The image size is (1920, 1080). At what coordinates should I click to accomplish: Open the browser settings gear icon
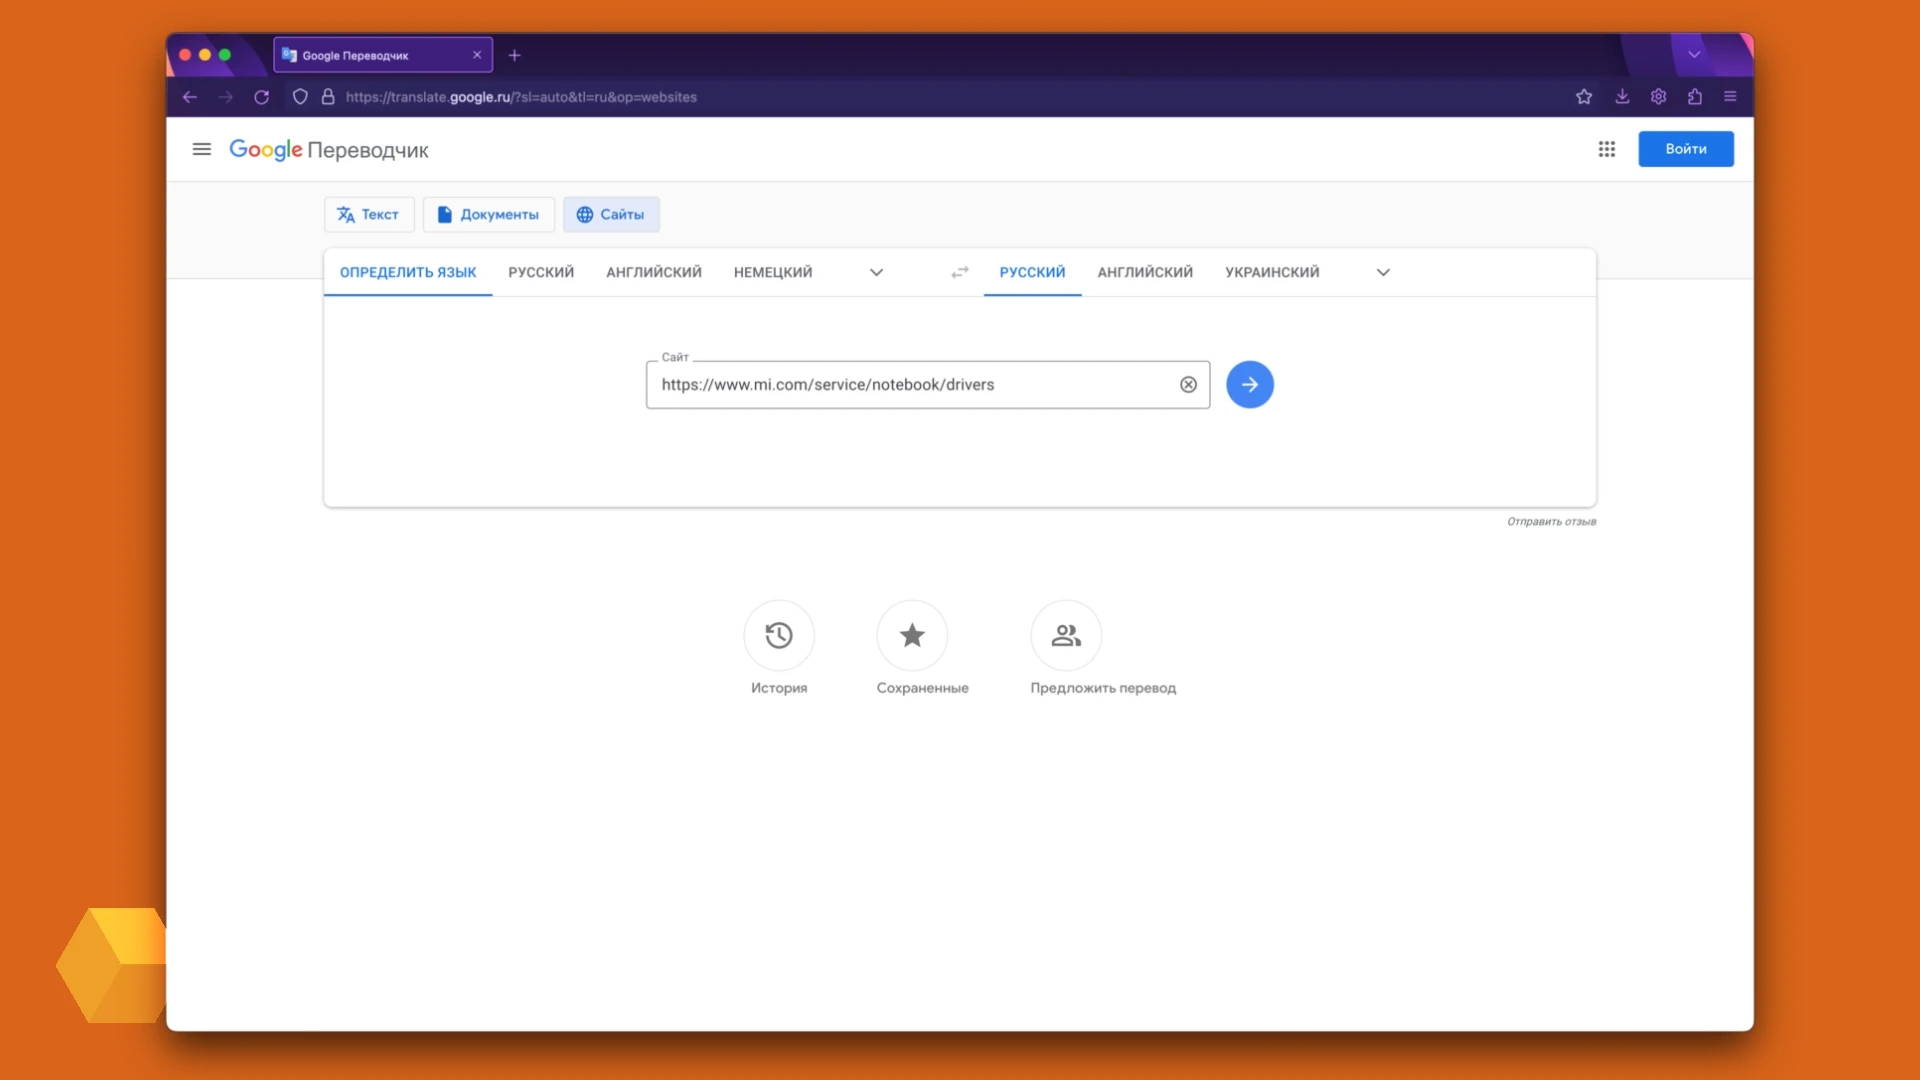(x=1659, y=97)
